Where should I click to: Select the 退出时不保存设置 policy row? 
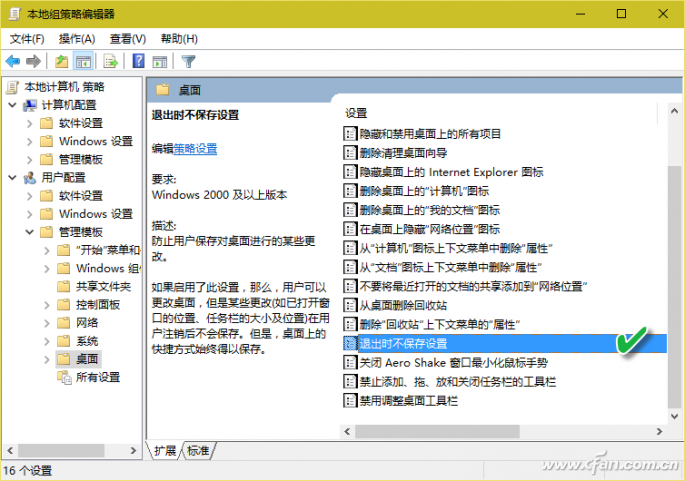coord(505,343)
